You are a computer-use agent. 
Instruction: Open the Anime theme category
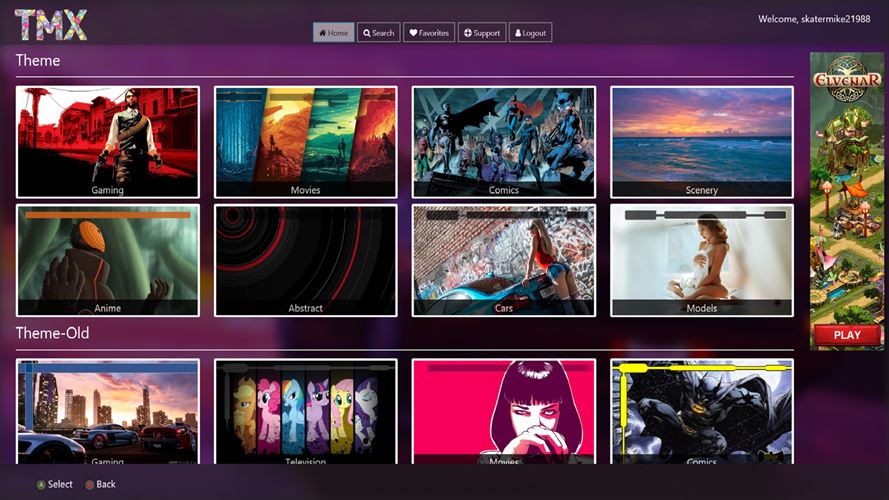point(108,260)
